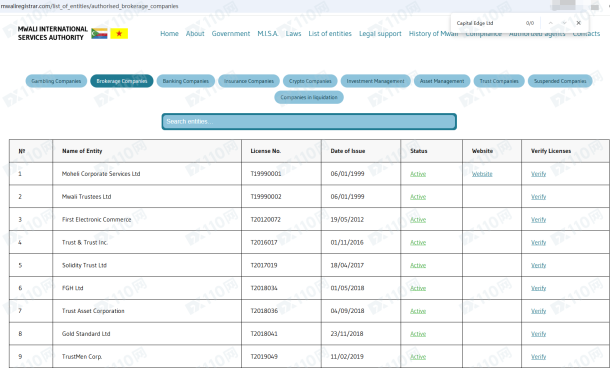
Task: Verify license of FGH Ltd
Action: 538,288
